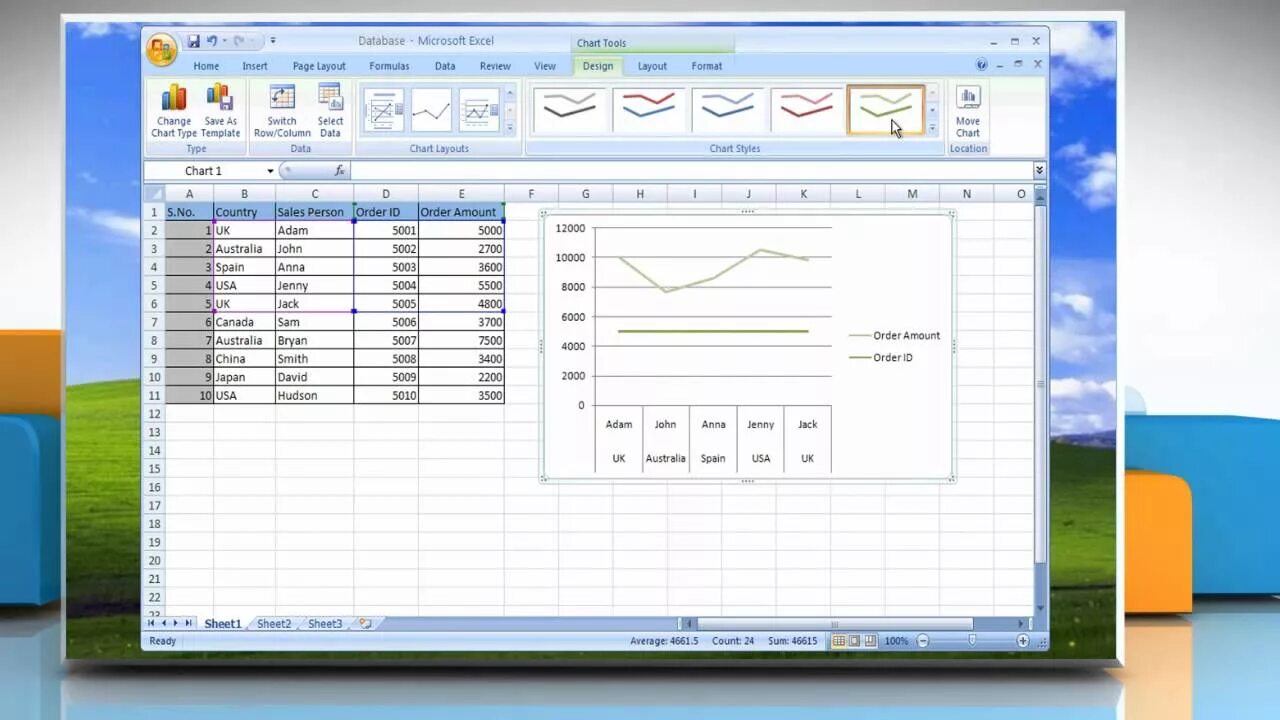Expand the Chart Layouts gallery More arrow
This screenshot has height=720, width=1280.
(x=510, y=128)
